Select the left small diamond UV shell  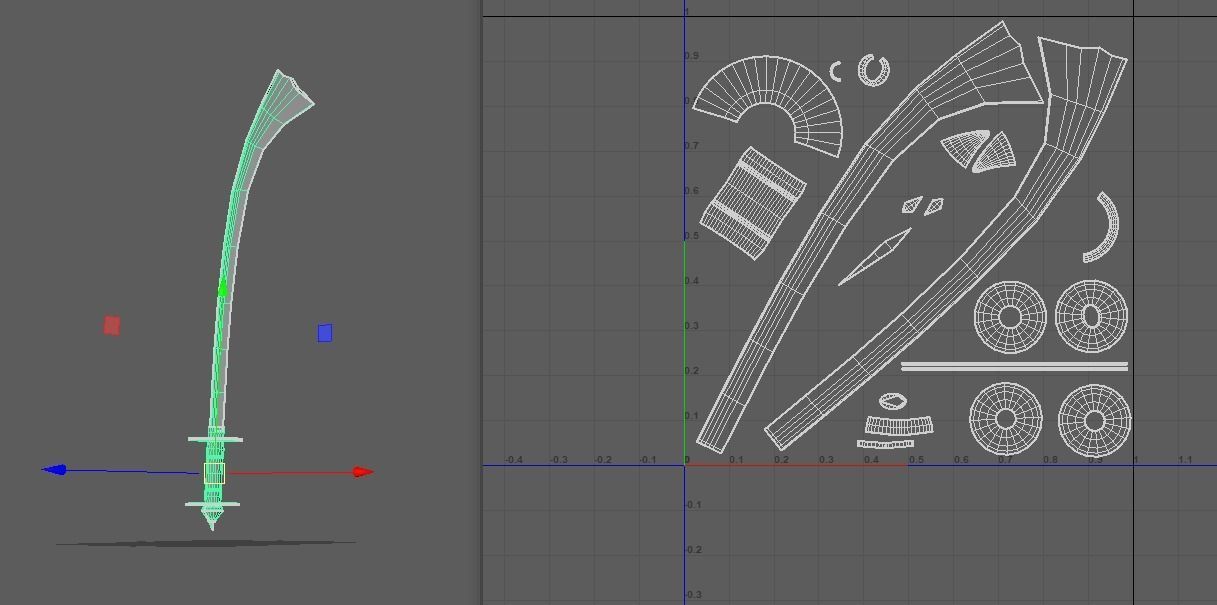(911, 205)
